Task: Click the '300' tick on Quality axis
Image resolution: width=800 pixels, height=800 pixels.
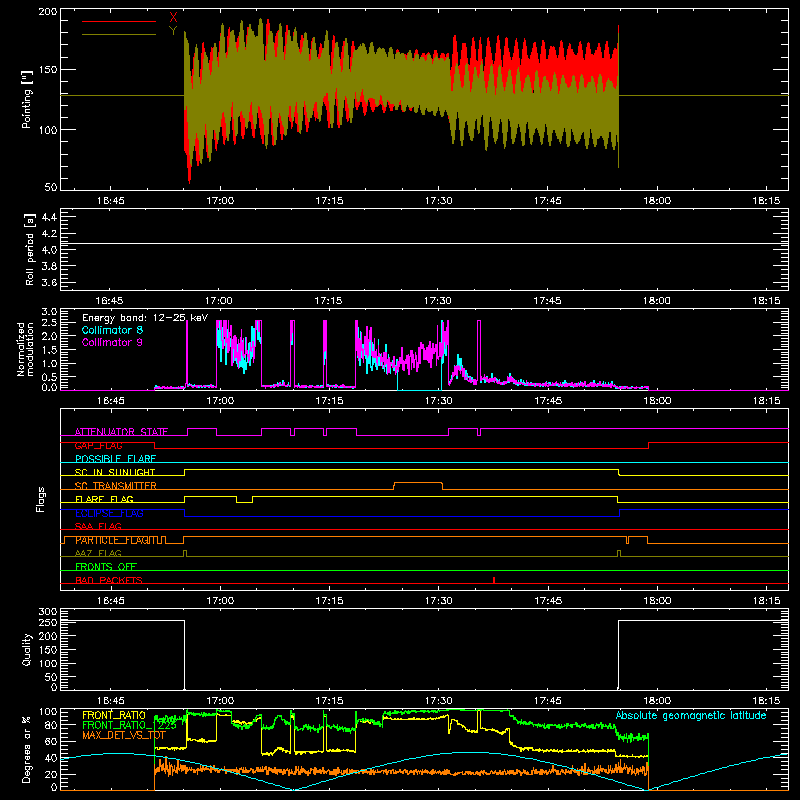Action: tap(48, 611)
